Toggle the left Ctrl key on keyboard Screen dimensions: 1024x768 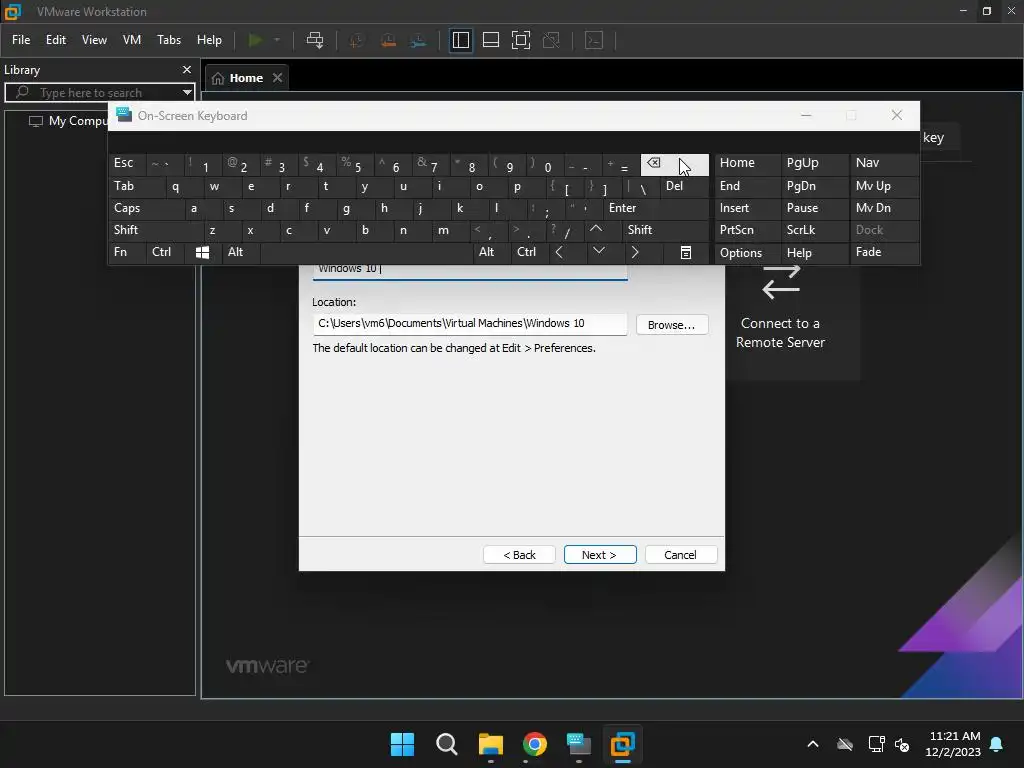(x=165, y=252)
